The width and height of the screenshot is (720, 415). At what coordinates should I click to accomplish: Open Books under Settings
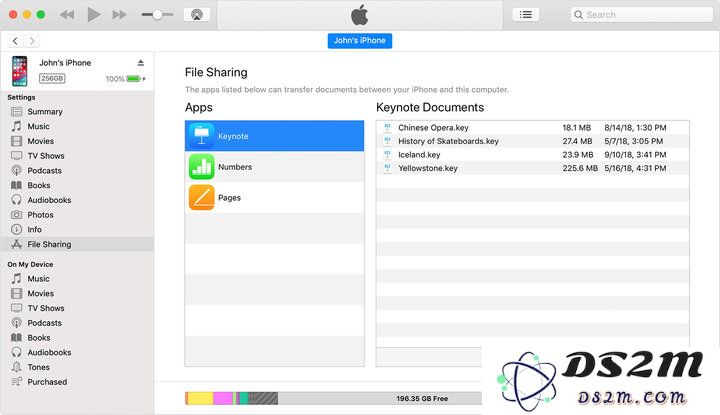click(x=39, y=185)
